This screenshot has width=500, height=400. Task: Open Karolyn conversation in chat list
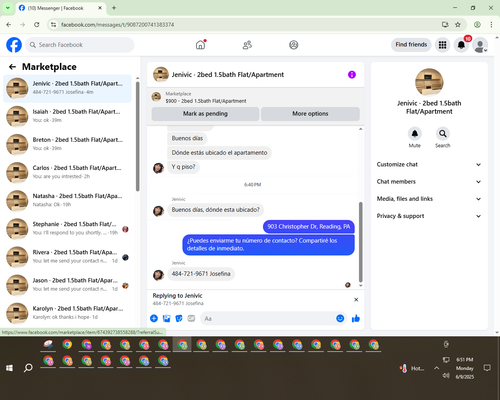[x=68, y=313]
